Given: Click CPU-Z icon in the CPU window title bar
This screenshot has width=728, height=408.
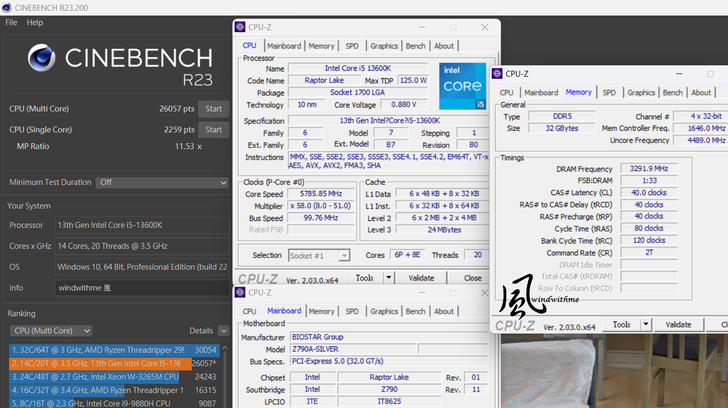Looking at the screenshot, I should click(x=240, y=27).
